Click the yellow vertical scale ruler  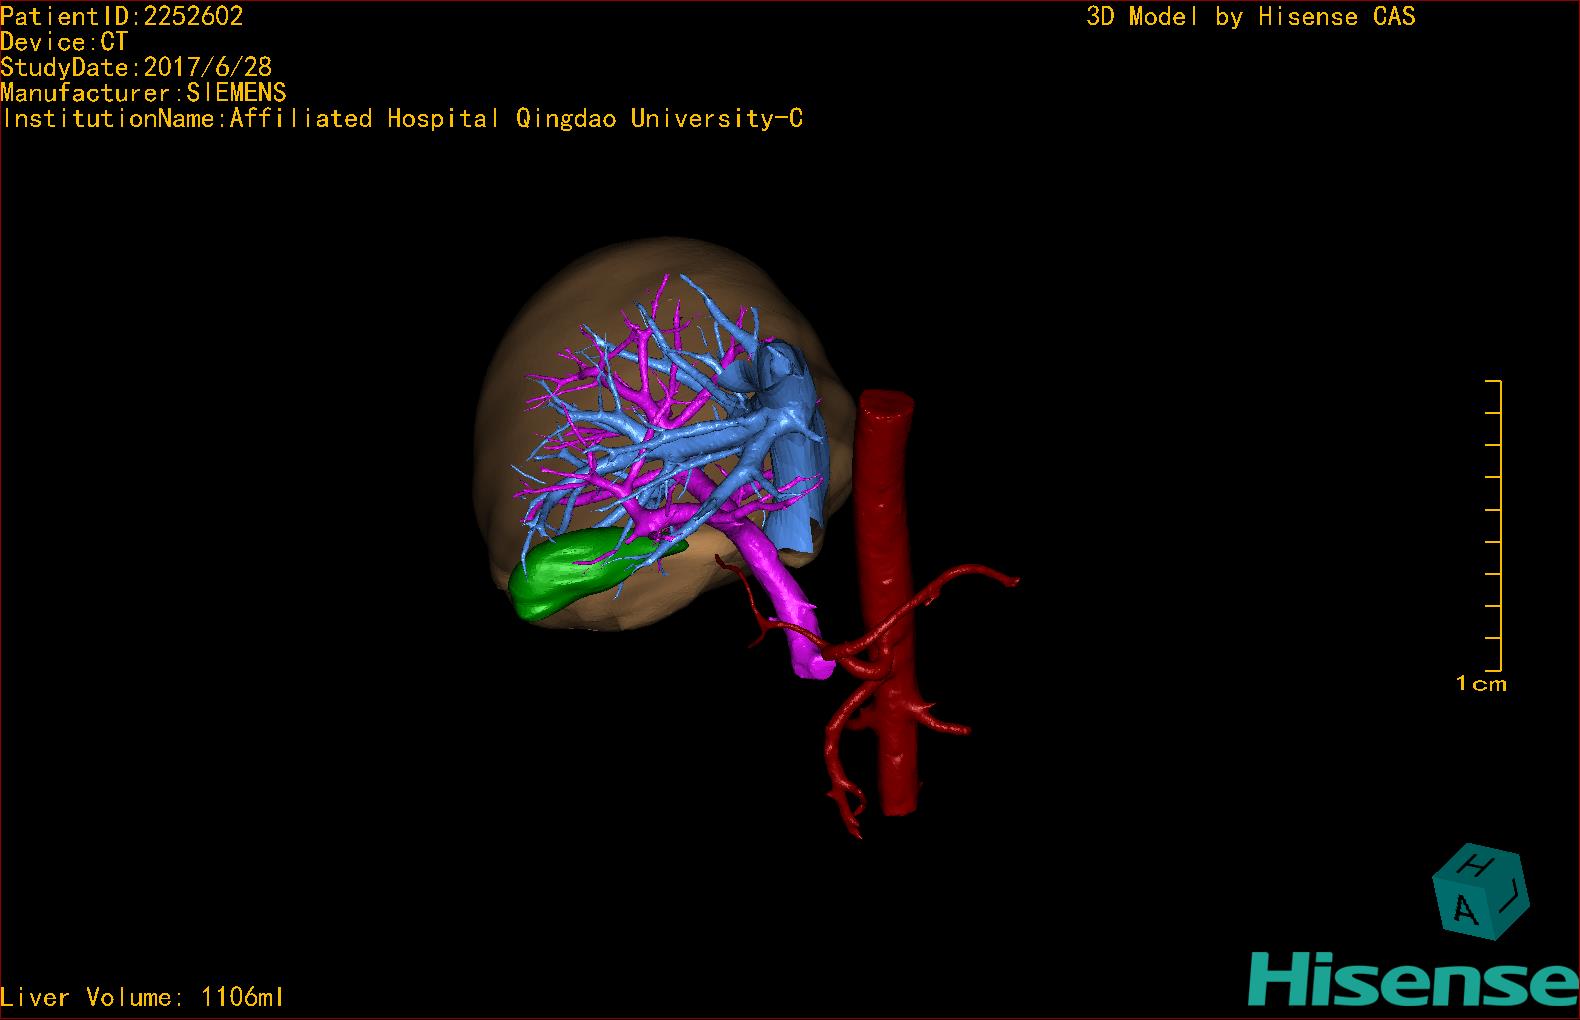click(1497, 525)
